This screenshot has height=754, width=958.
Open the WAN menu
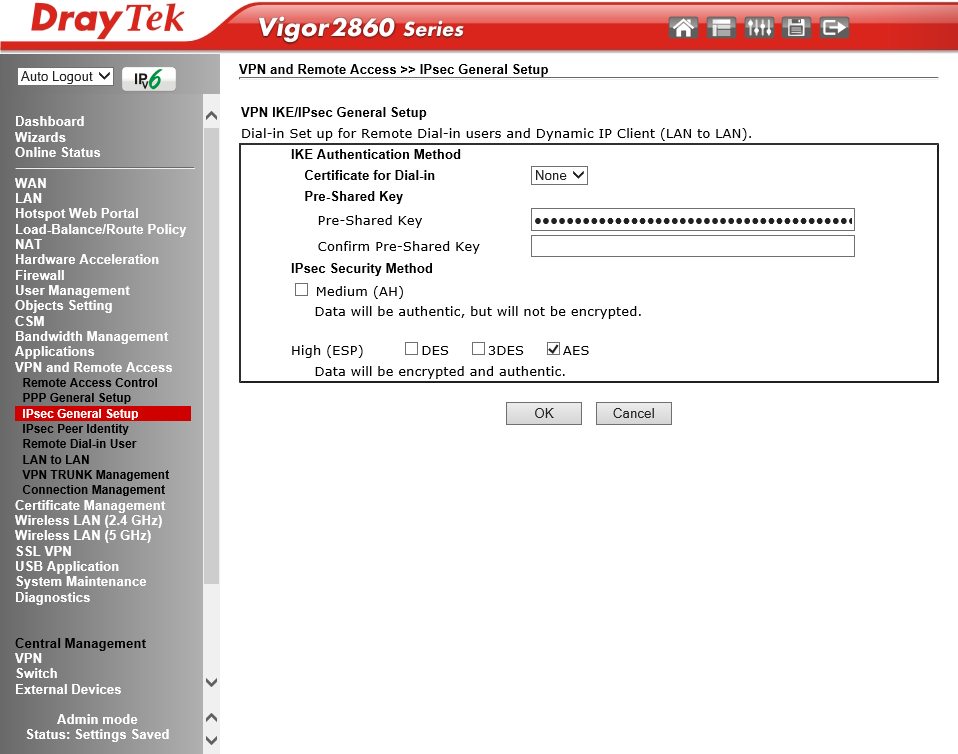[x=31, y=183]
